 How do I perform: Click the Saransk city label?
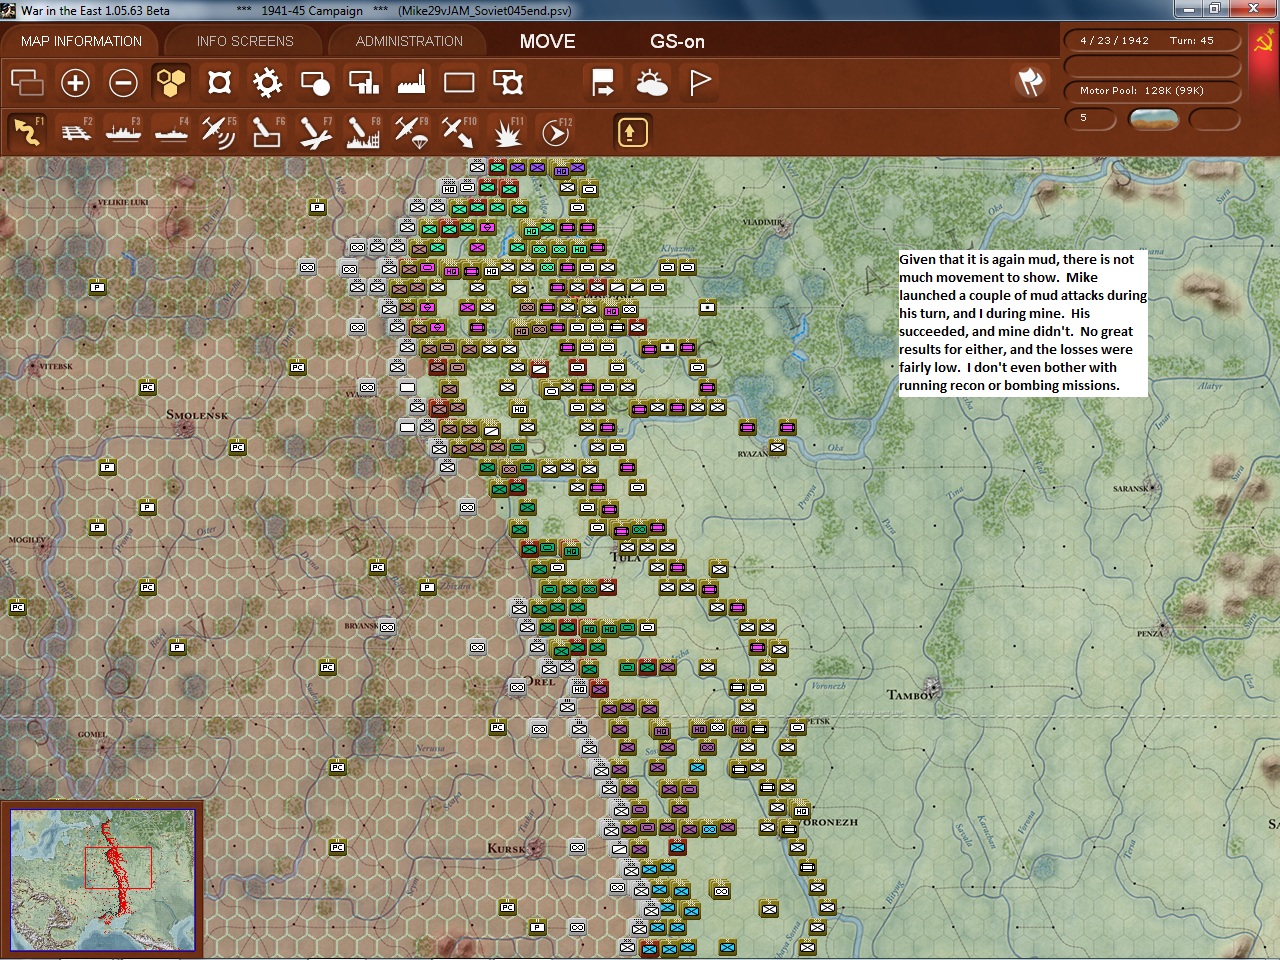tap(1131, 489)
